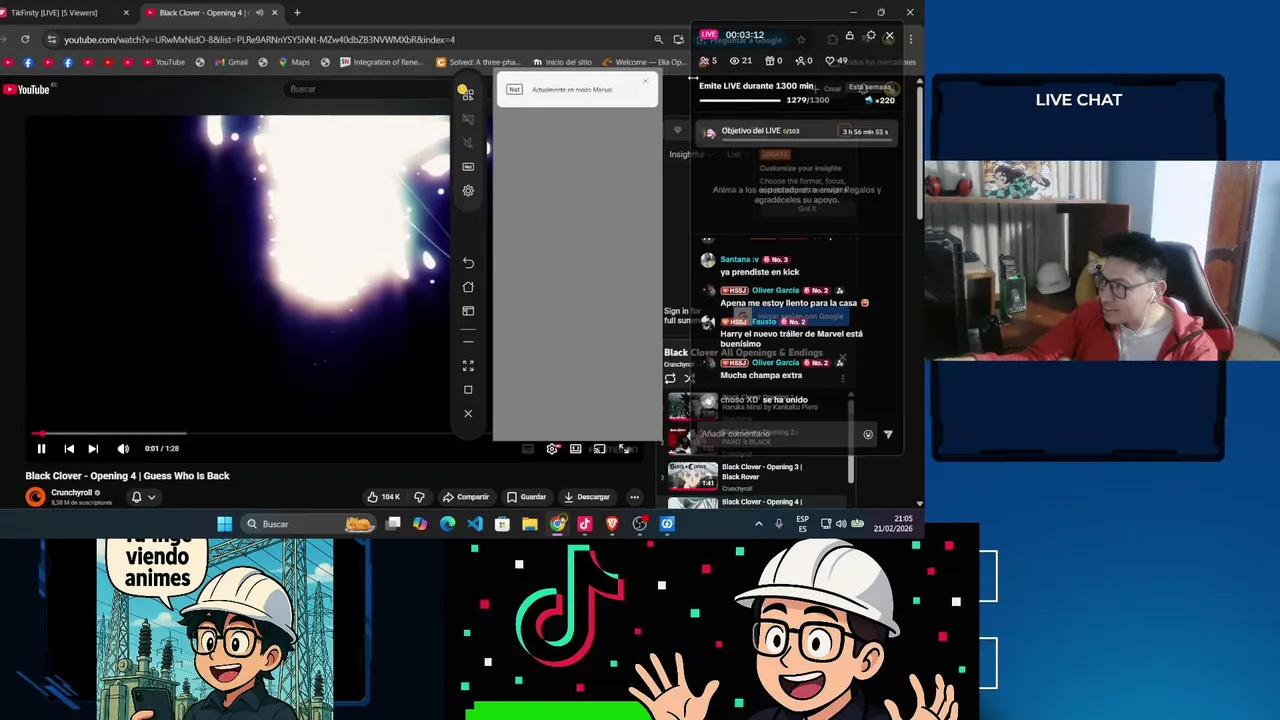Toggle lock icon on LIVE overlay

(849, 36)
